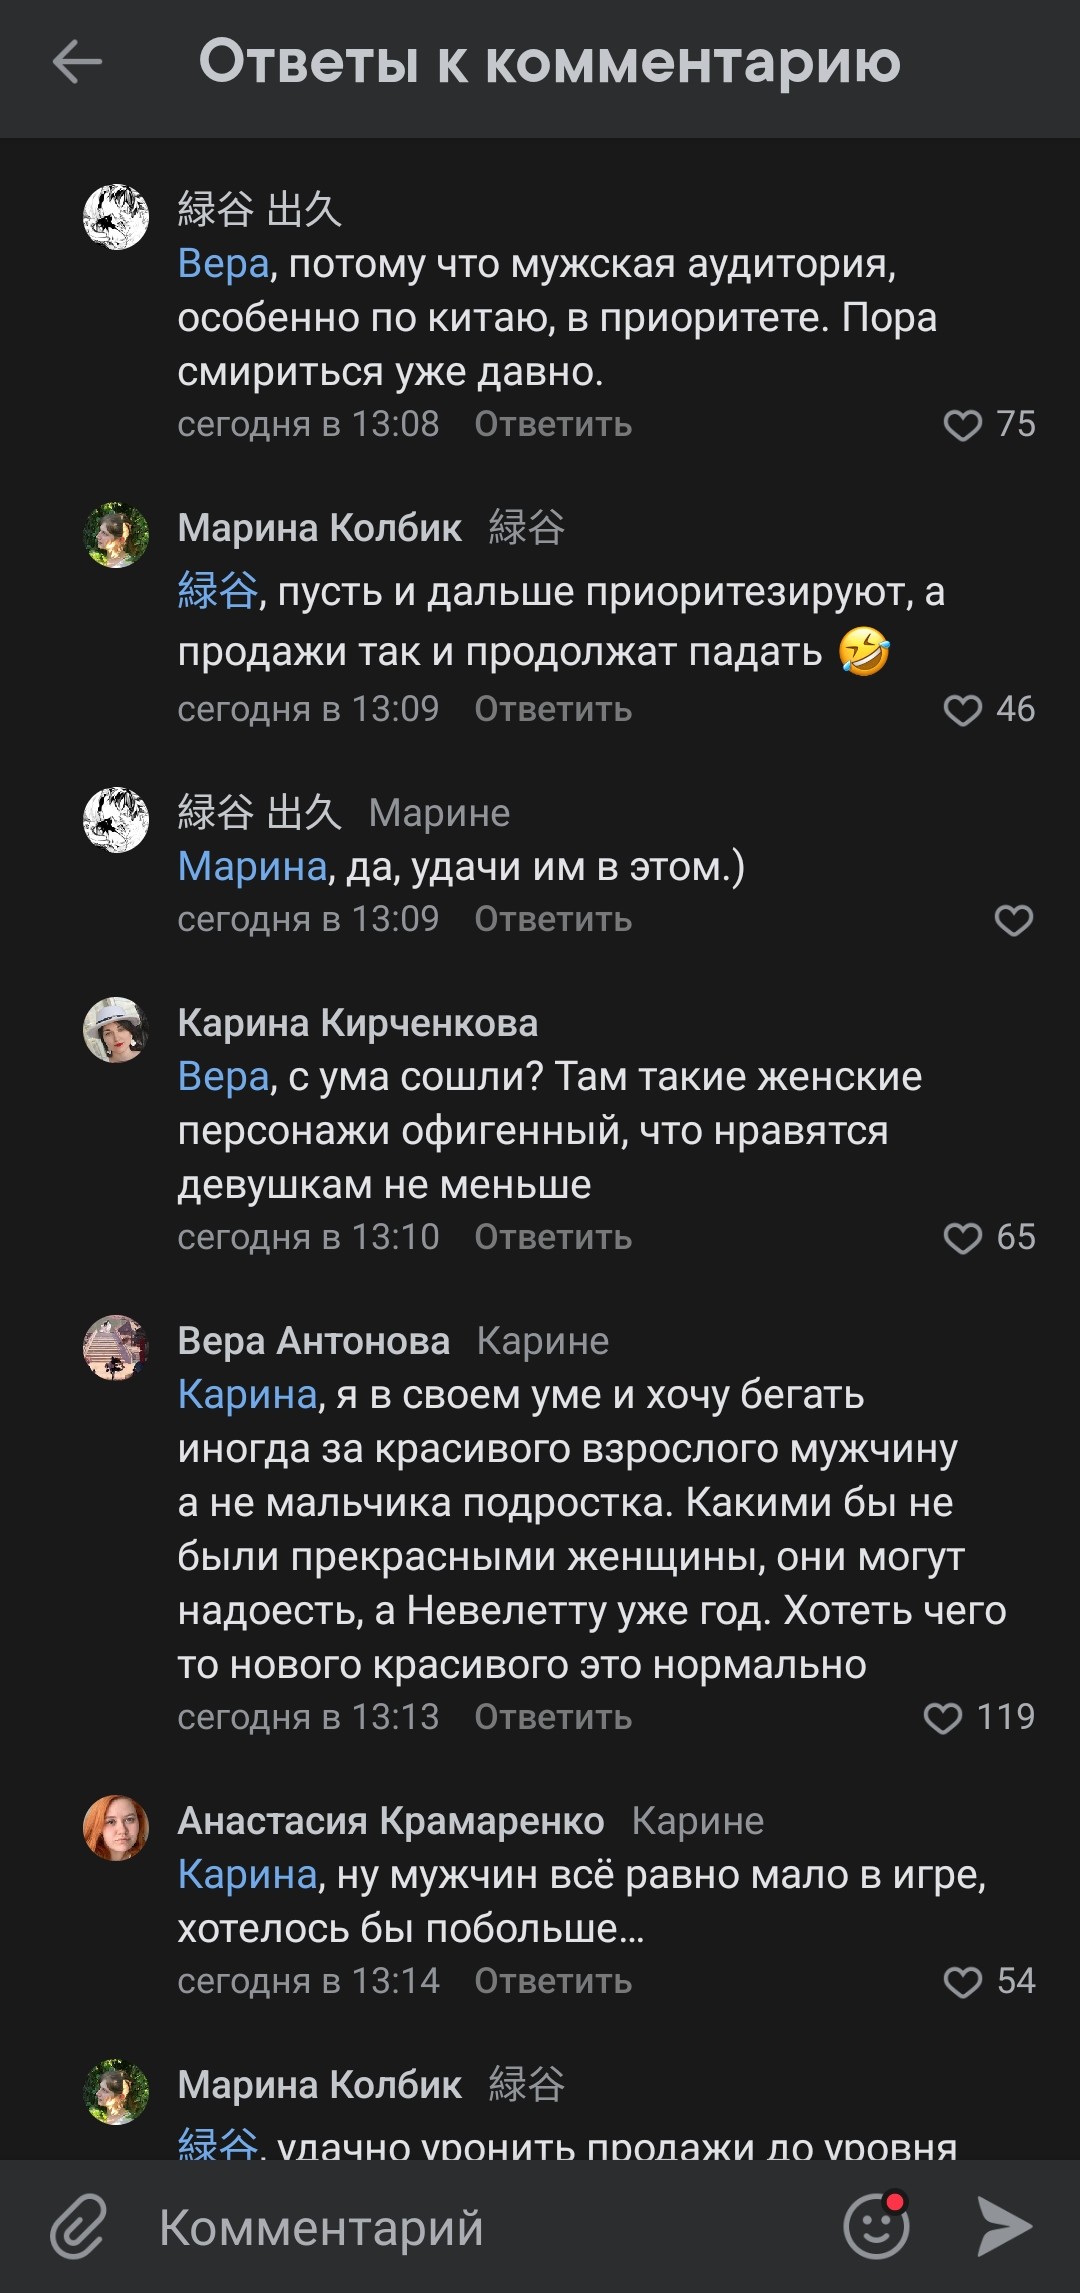Tap the "Карине" reply target in Вера's comment
The width and height of the screenshot is (1080, 2293).
click(x=543, y=1341)
